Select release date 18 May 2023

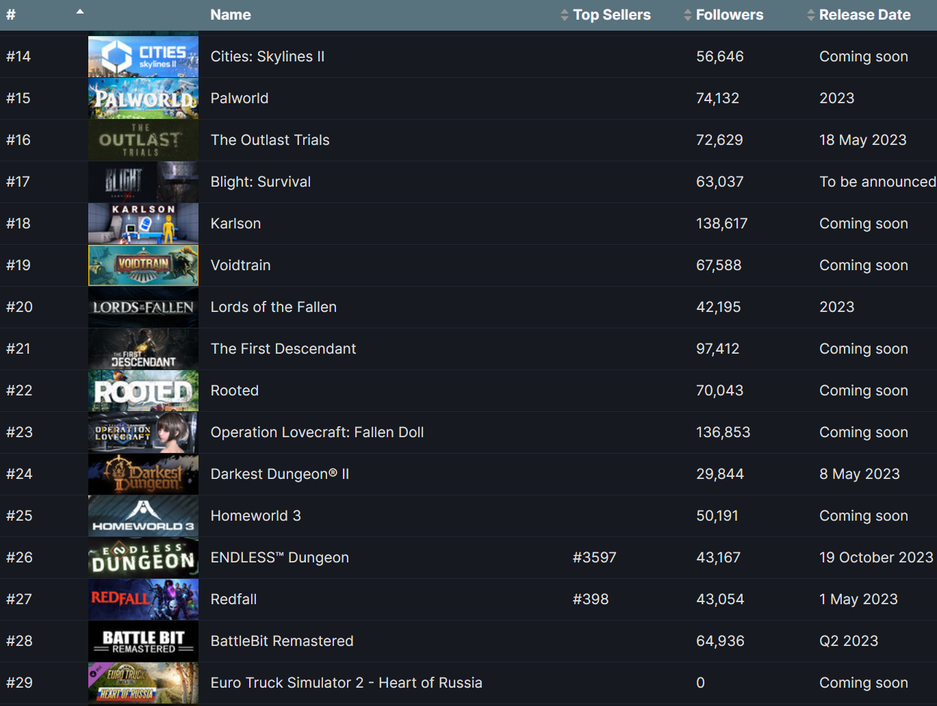862,140
